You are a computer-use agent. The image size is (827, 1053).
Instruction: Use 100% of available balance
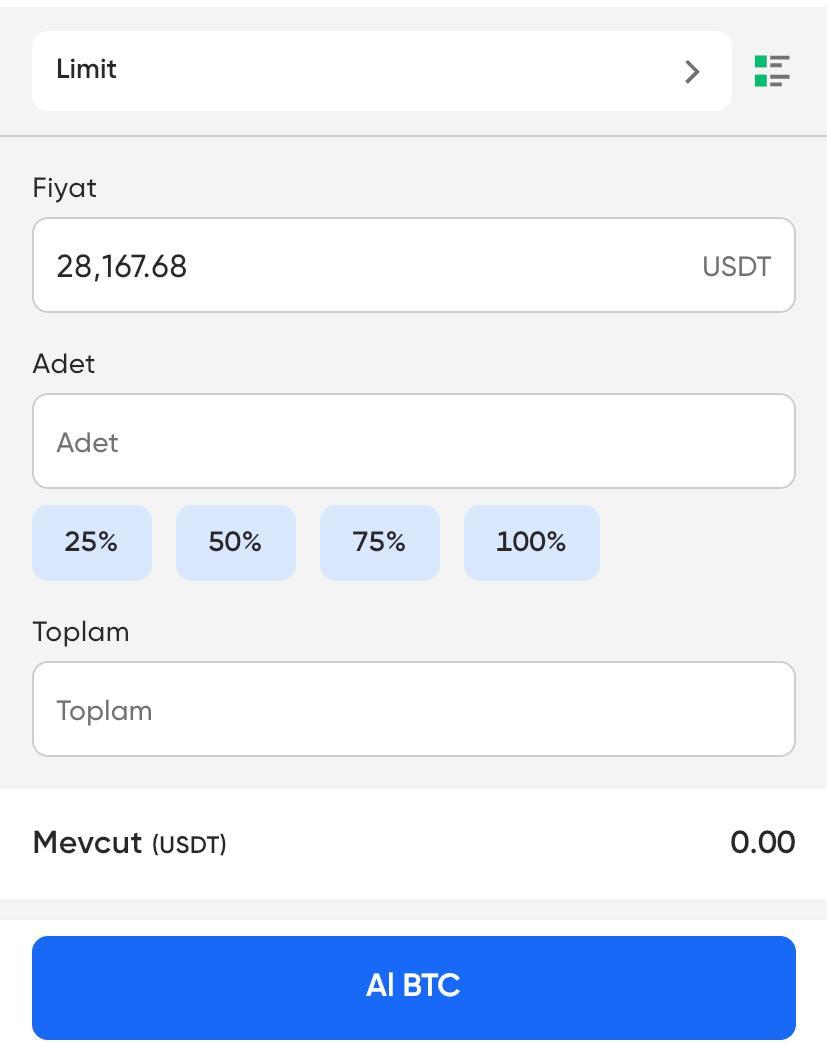tap(531, 542)
